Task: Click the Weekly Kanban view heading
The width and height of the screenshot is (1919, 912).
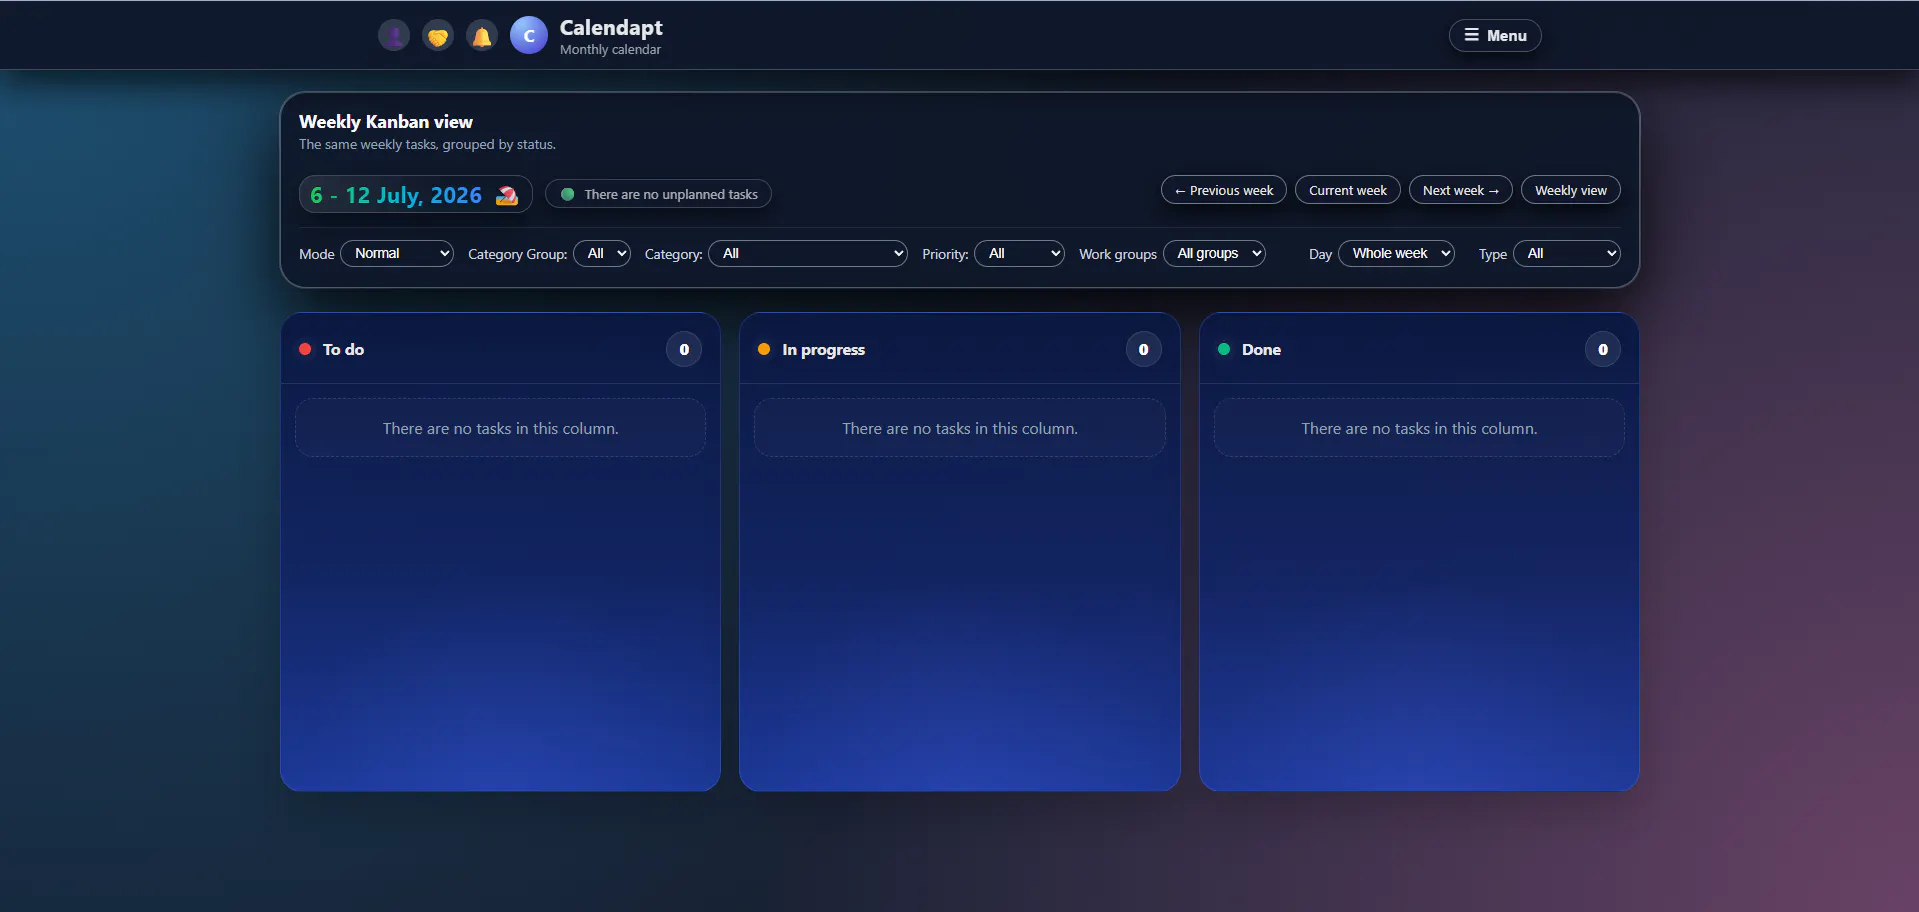Action: pyautogui.click(x=386, y=122)
